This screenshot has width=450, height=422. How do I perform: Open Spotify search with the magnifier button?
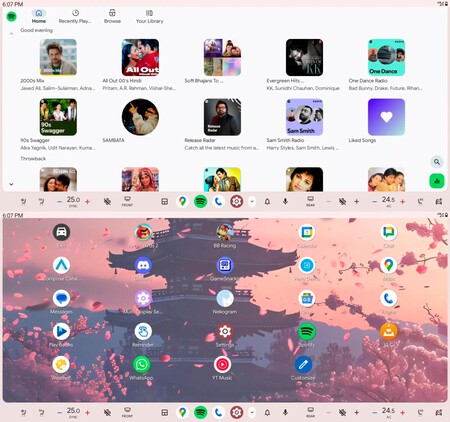[x=437, y=162]
